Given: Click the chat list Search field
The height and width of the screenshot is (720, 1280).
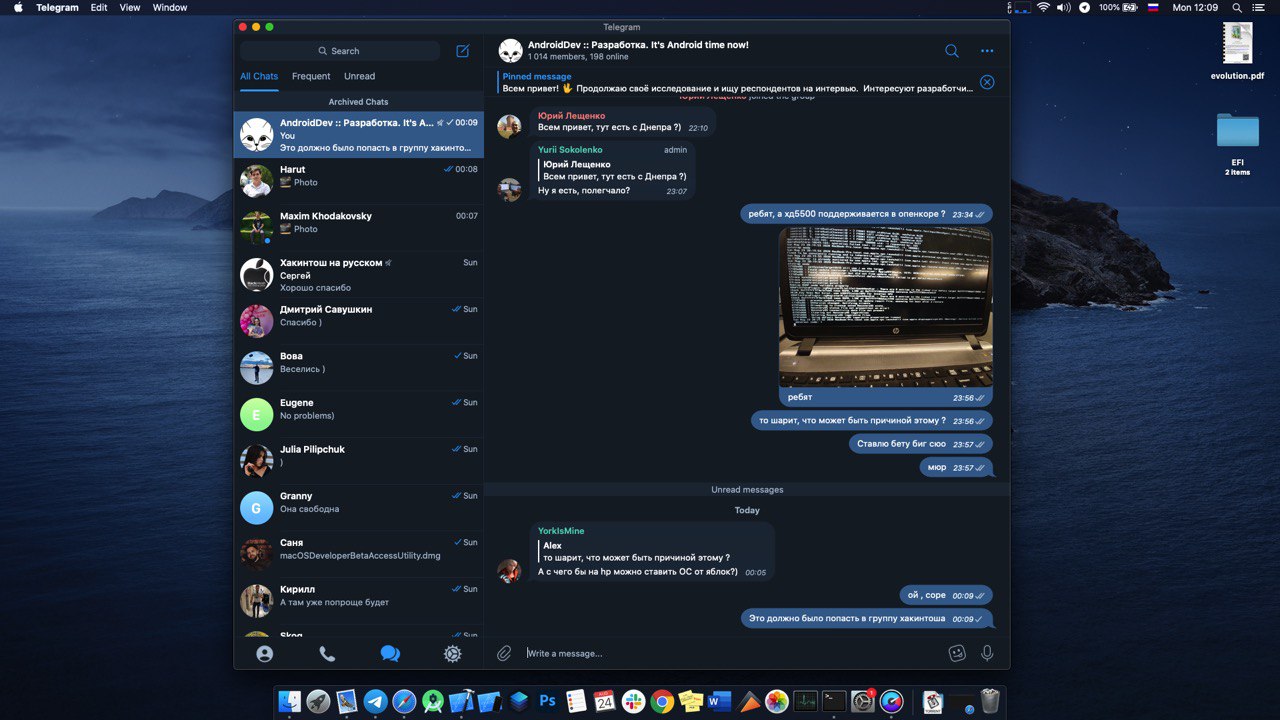Looking at the screenshot, I should 340,51.
